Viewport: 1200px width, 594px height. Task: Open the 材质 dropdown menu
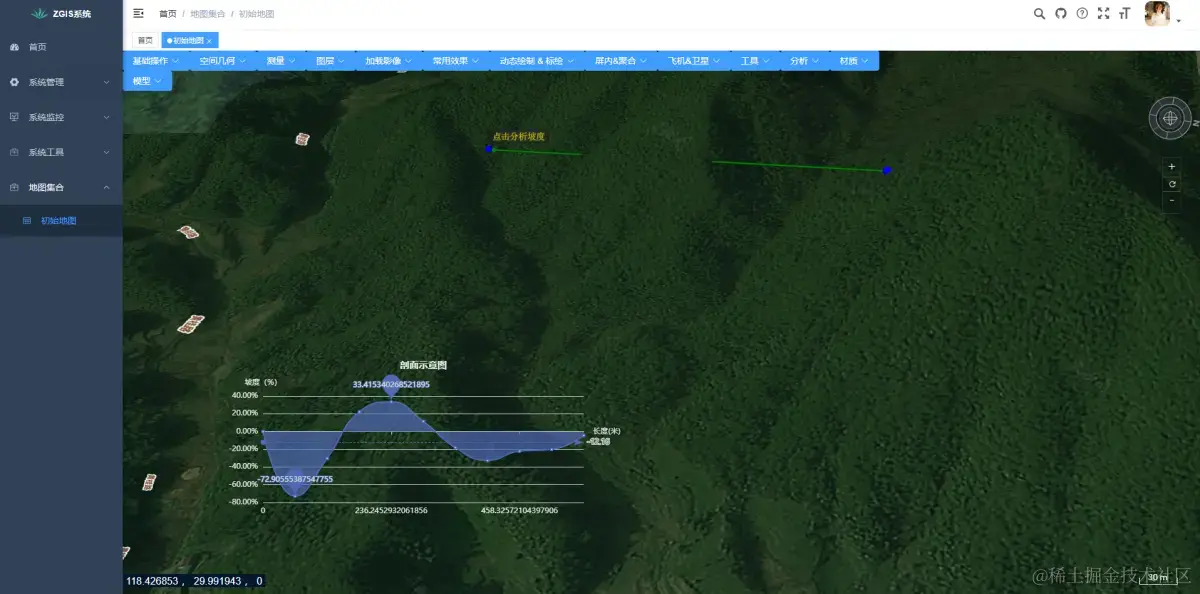854,61
